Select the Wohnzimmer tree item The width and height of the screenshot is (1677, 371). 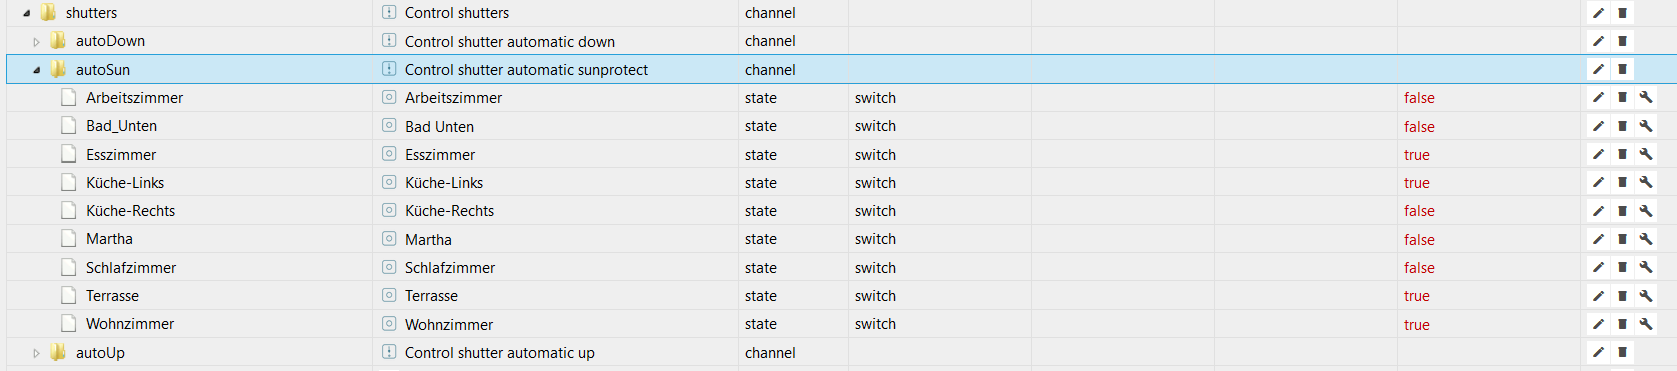[130, 324]
